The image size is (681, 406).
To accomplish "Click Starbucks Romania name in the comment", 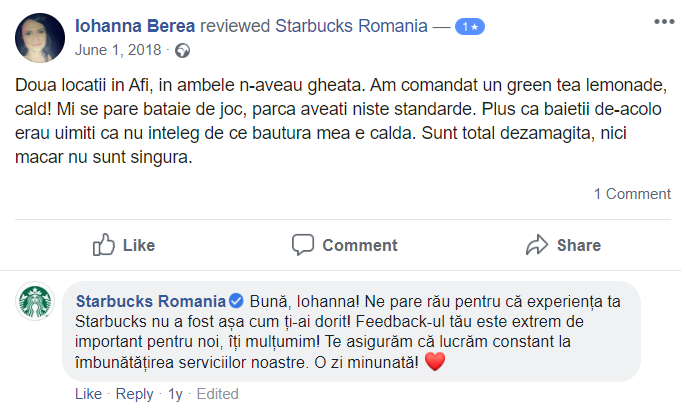I will [x=151, y=301].
